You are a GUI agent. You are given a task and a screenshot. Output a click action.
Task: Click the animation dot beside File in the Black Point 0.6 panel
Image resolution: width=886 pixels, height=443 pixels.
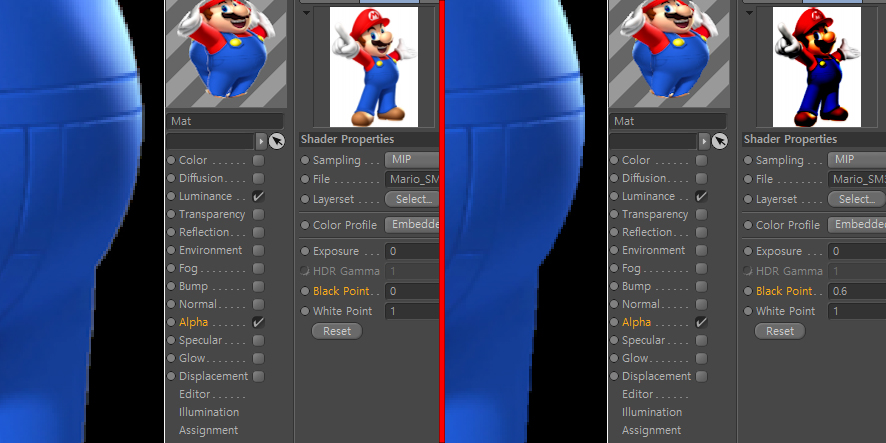coord(748,179)
